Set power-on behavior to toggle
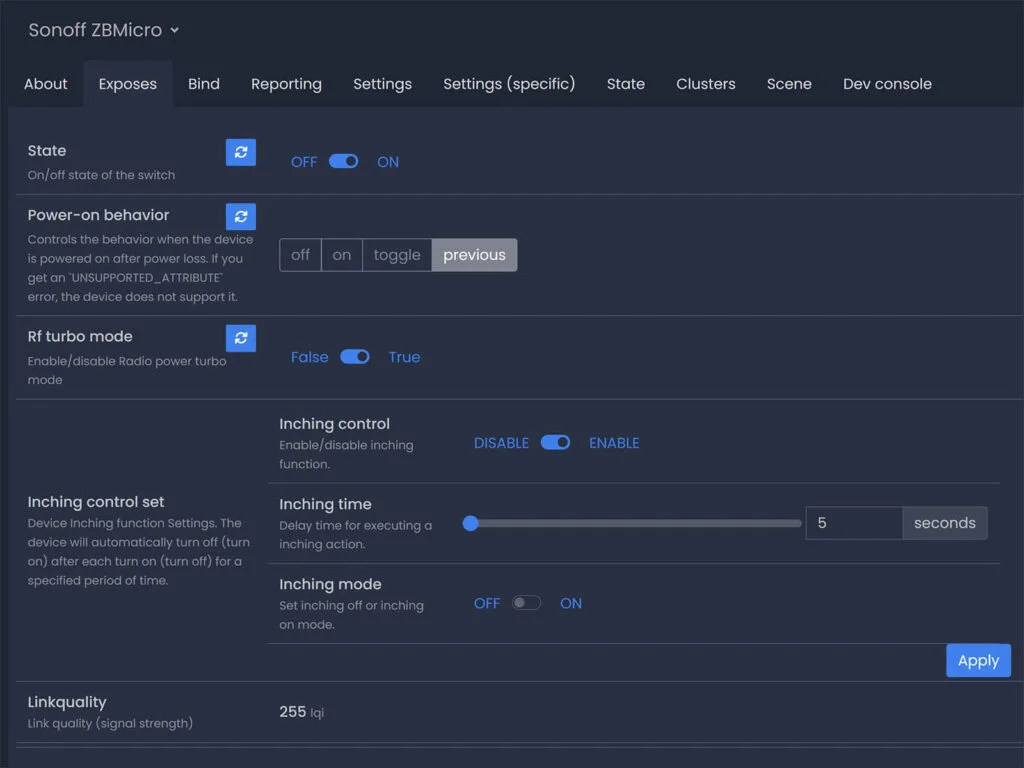This screenshot has width=1024, height=768. (397, 255)
